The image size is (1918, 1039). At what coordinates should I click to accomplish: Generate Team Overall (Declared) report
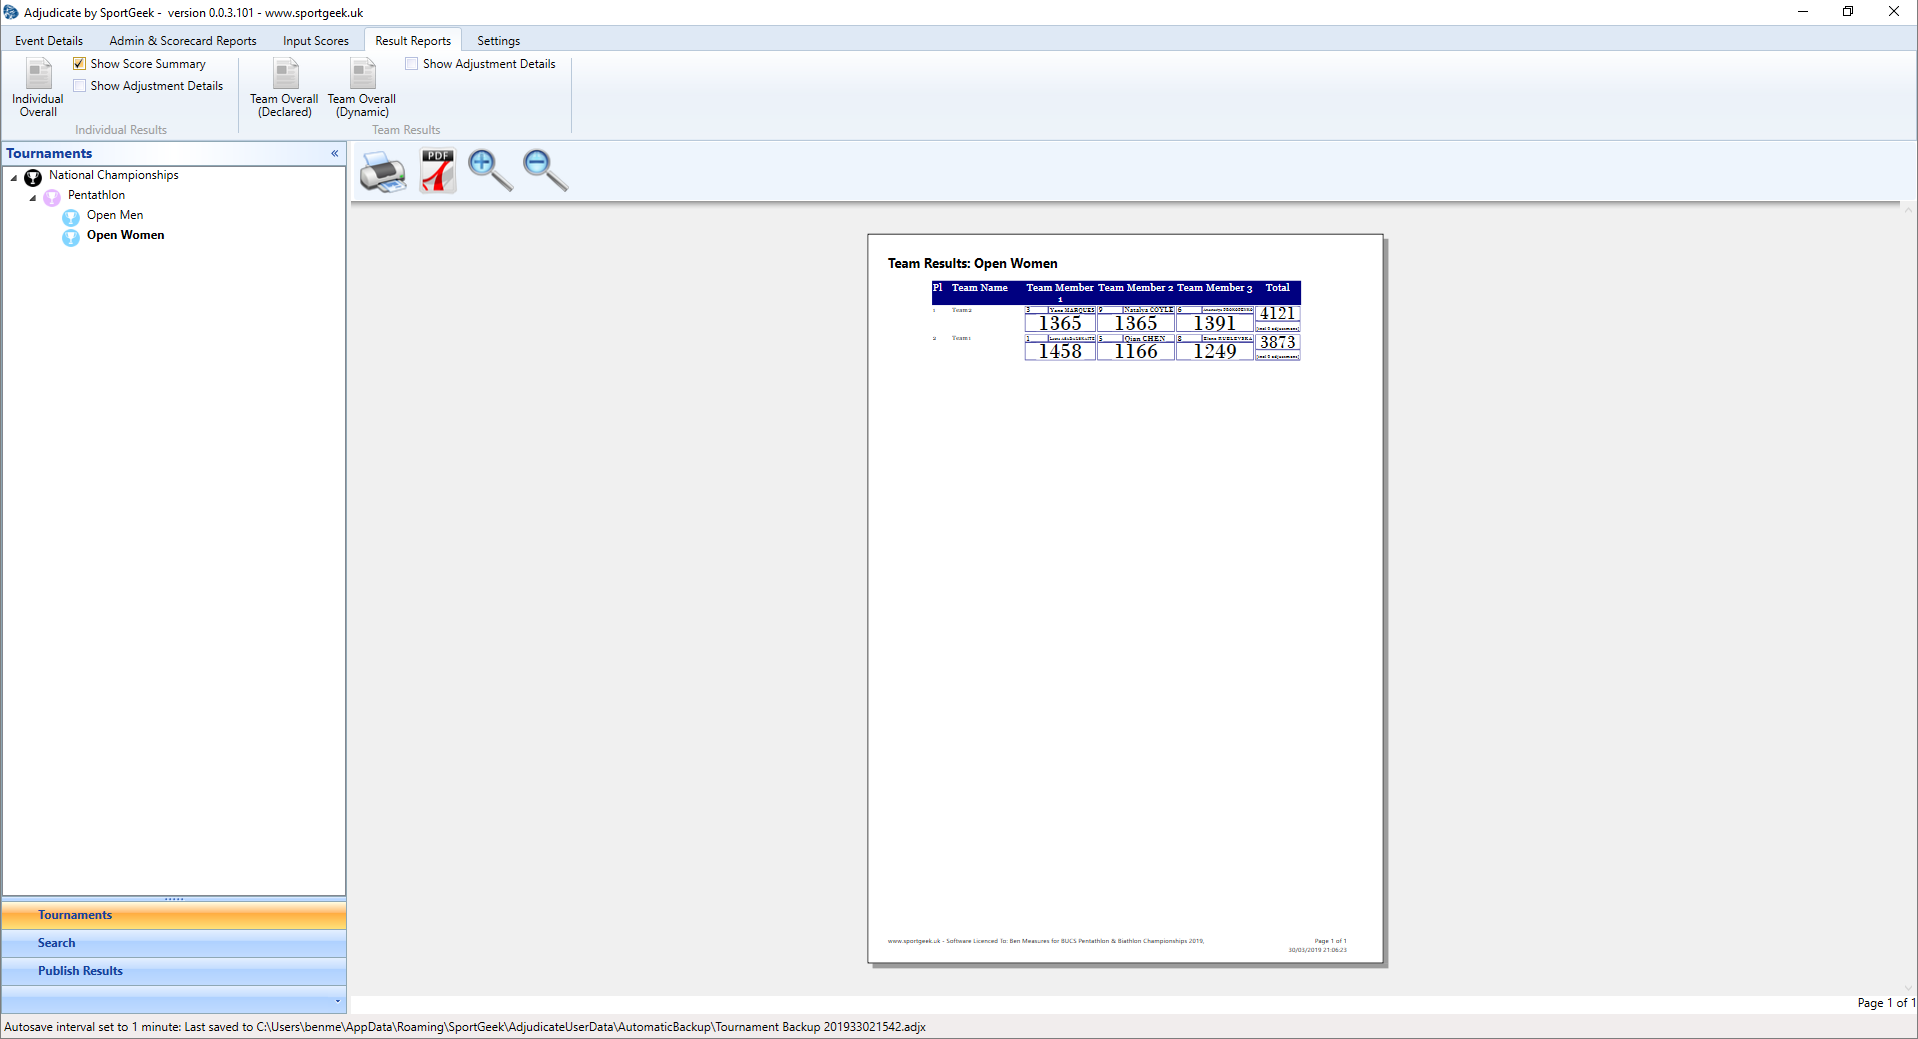[284, 88]
